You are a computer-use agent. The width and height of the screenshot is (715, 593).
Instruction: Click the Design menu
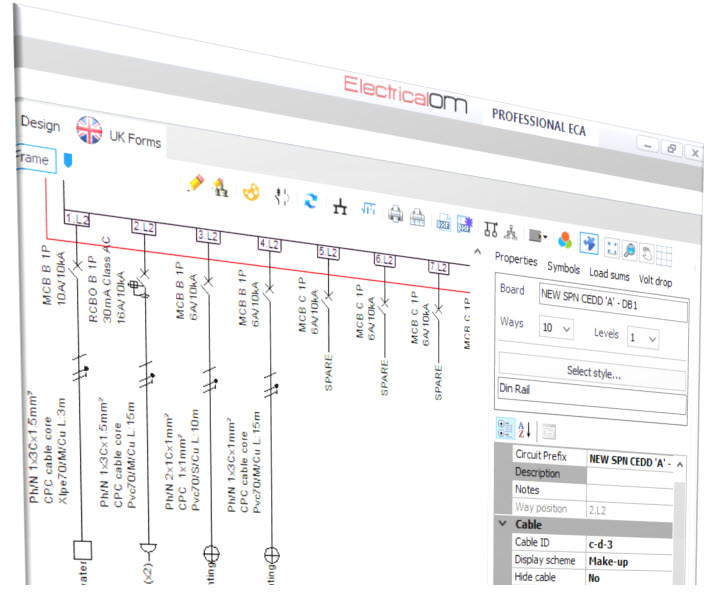coord(40,123)
